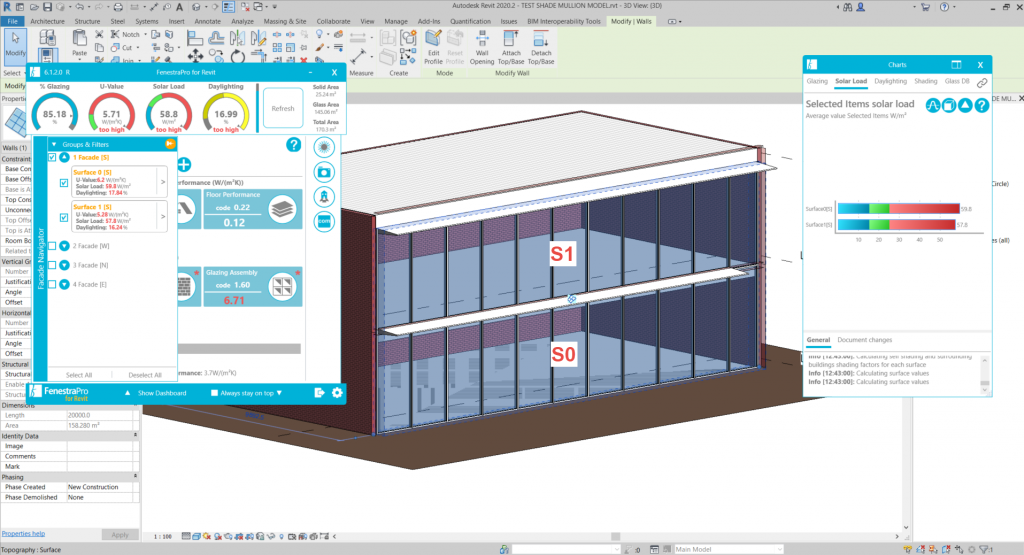Click the Glazing Assembly window icon
Image resolution: width=1024 pixels, height=555 pixels.
click(282, 287)
